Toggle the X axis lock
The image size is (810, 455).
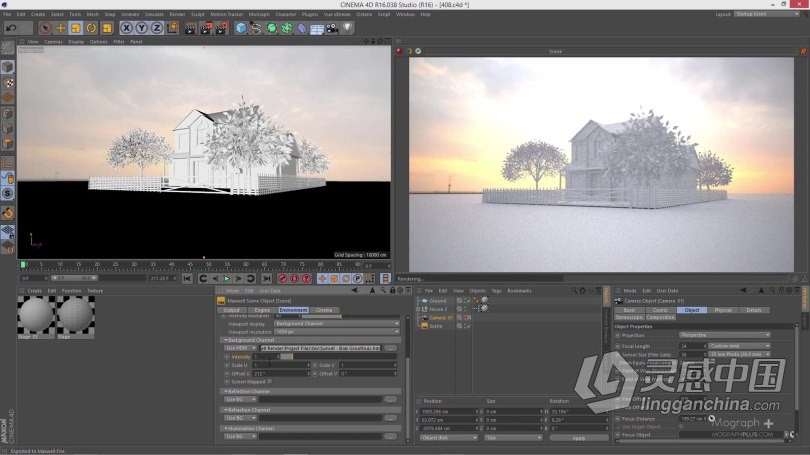[x=126, y=28]
